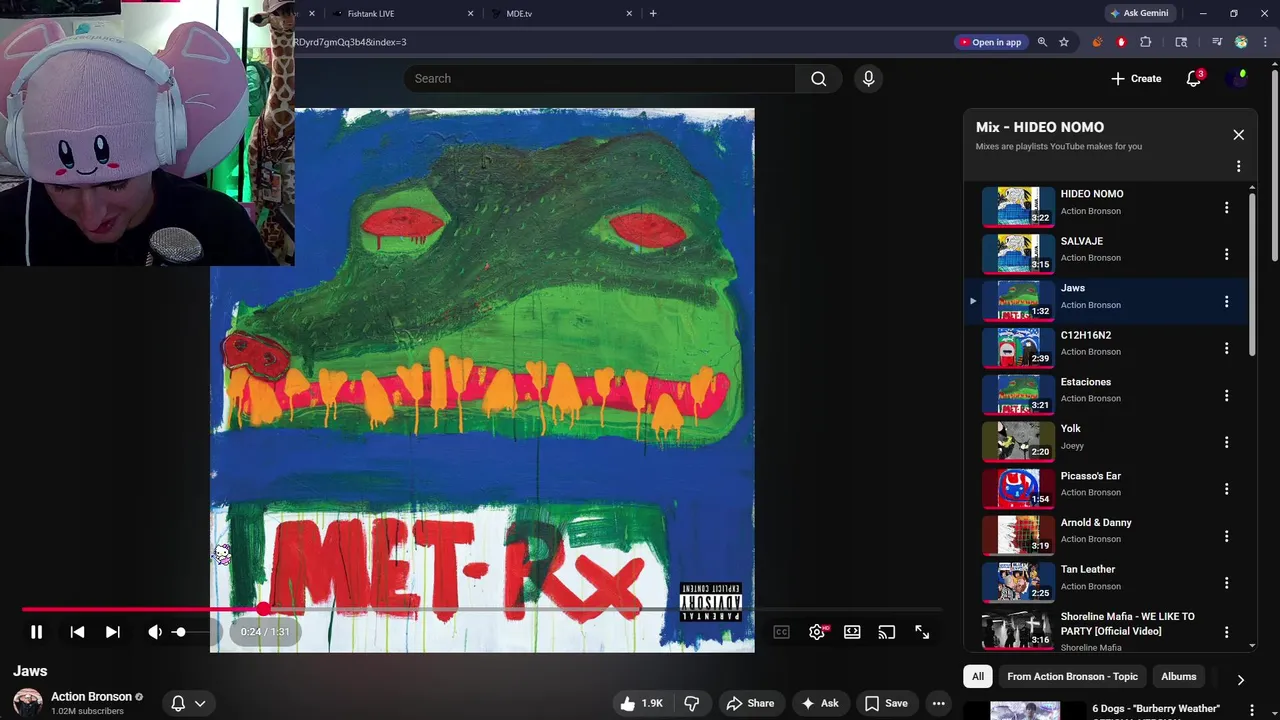Open options for HIDEO NOMO
This screenshot has width=1280, height=720.
click(1226, 207)
